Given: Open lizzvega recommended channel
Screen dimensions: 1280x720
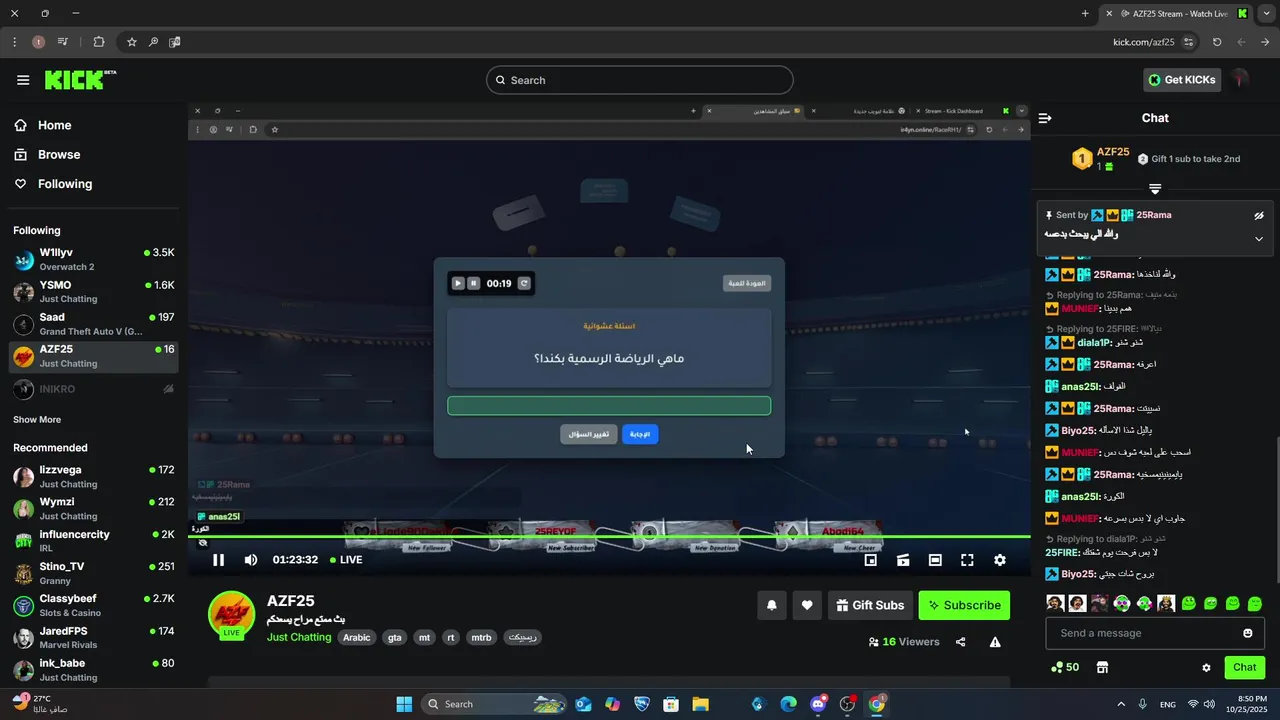Looking at the screenshot, I should point(94,476).
